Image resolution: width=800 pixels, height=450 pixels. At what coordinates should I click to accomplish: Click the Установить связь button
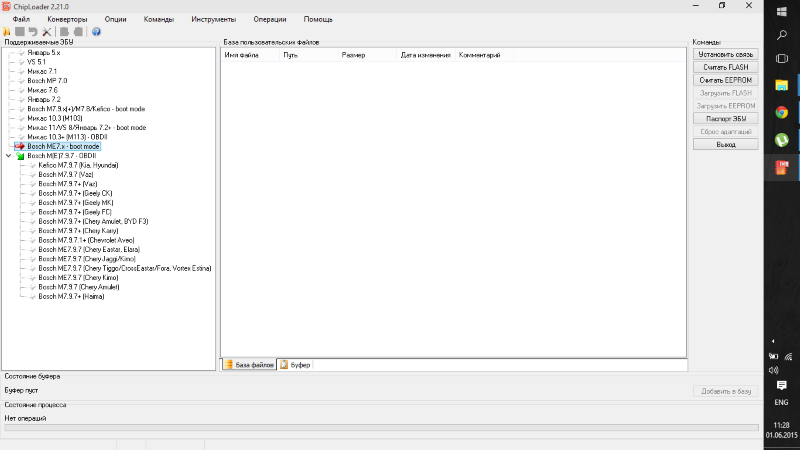[x=725, y=54]
